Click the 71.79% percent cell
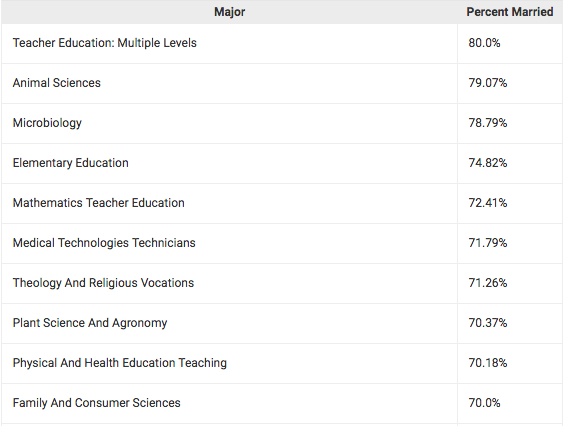The image size is (563, 426). (510, 243)
